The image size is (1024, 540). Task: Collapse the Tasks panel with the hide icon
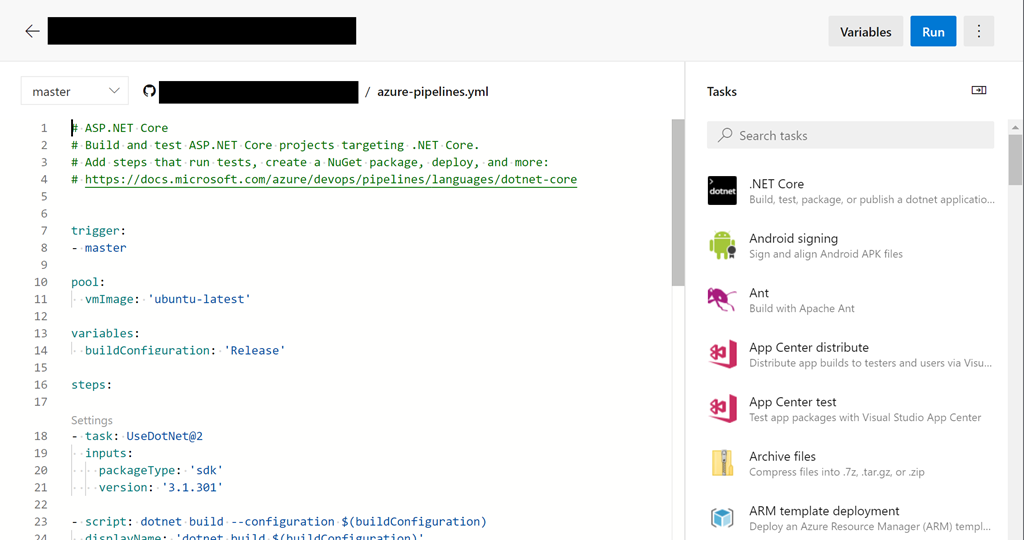pos(978,90)
